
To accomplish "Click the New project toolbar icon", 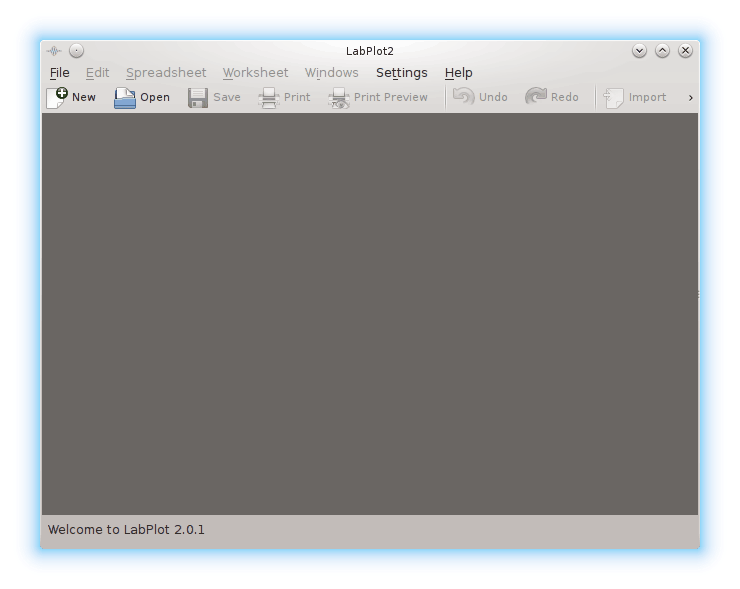I will pos(57,97).
